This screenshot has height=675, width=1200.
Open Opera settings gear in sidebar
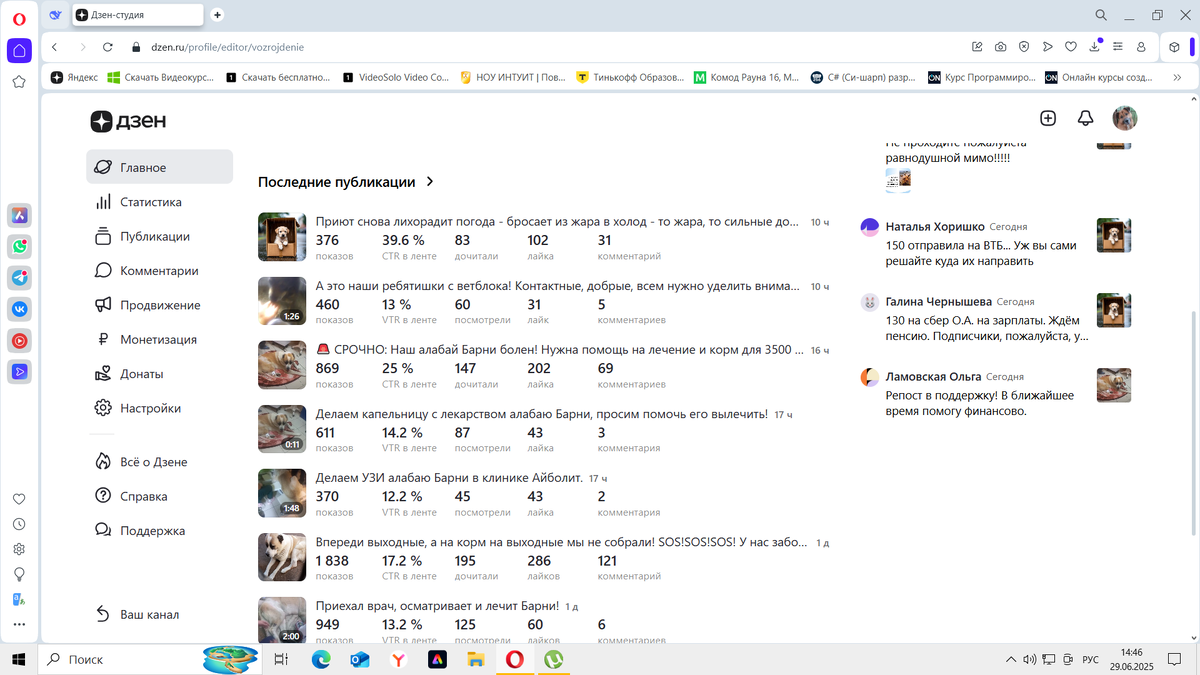point(19,549)
